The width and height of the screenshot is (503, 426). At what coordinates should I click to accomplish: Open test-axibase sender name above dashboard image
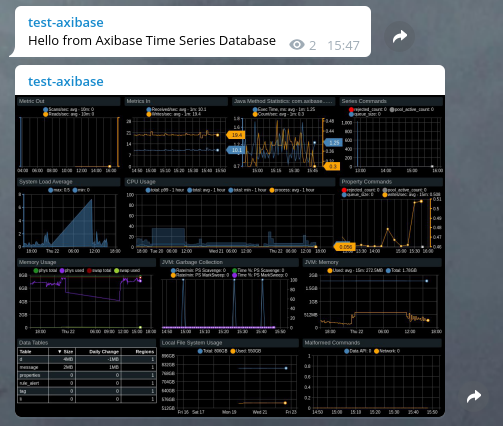point(66,82)
